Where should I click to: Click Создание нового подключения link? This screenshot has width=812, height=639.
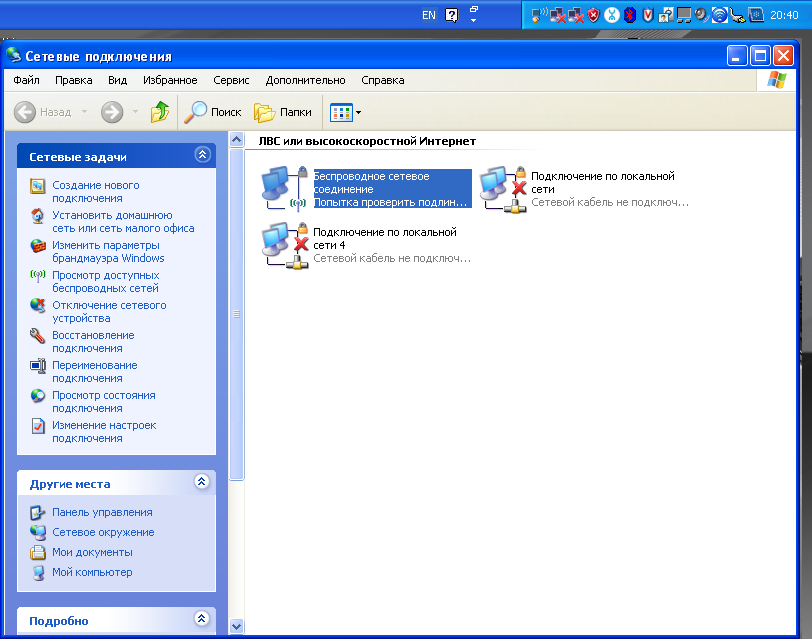[x=96, y=192]
